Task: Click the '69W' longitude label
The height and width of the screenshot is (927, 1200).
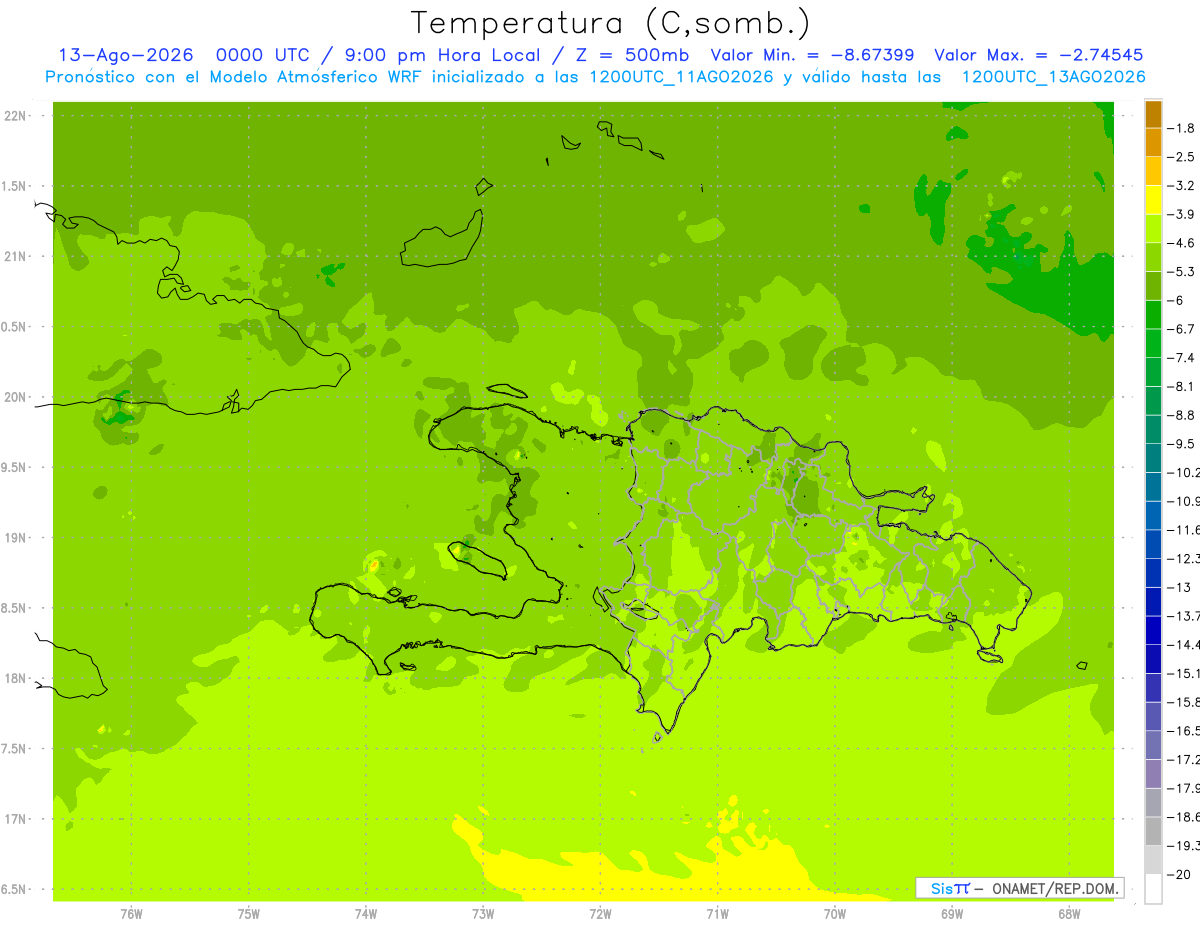Action: tap(952, 913)
